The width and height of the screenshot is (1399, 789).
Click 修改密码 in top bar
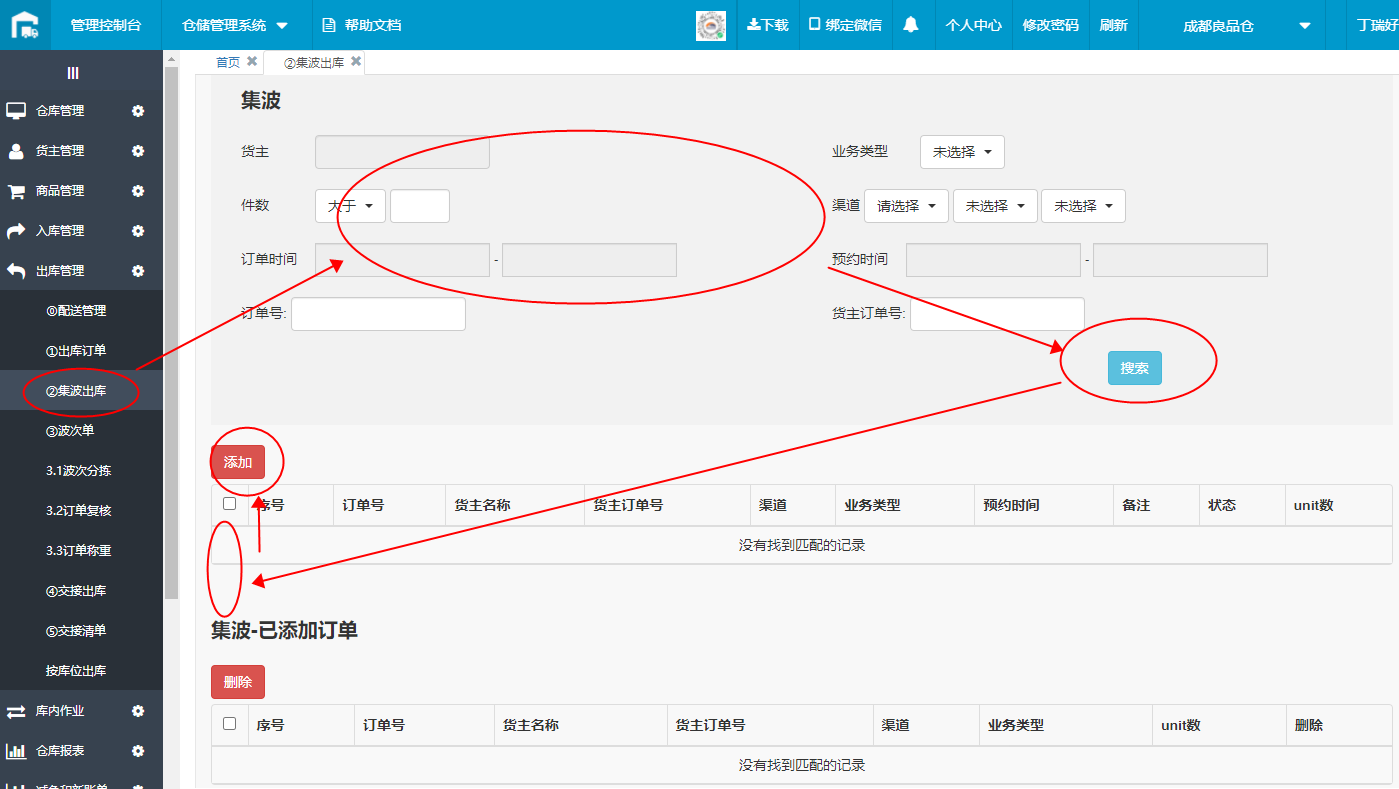pos(1051,25)
